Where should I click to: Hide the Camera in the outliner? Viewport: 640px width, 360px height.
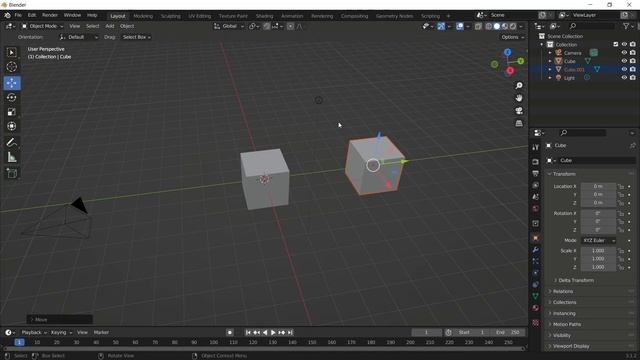coord(624,53)
